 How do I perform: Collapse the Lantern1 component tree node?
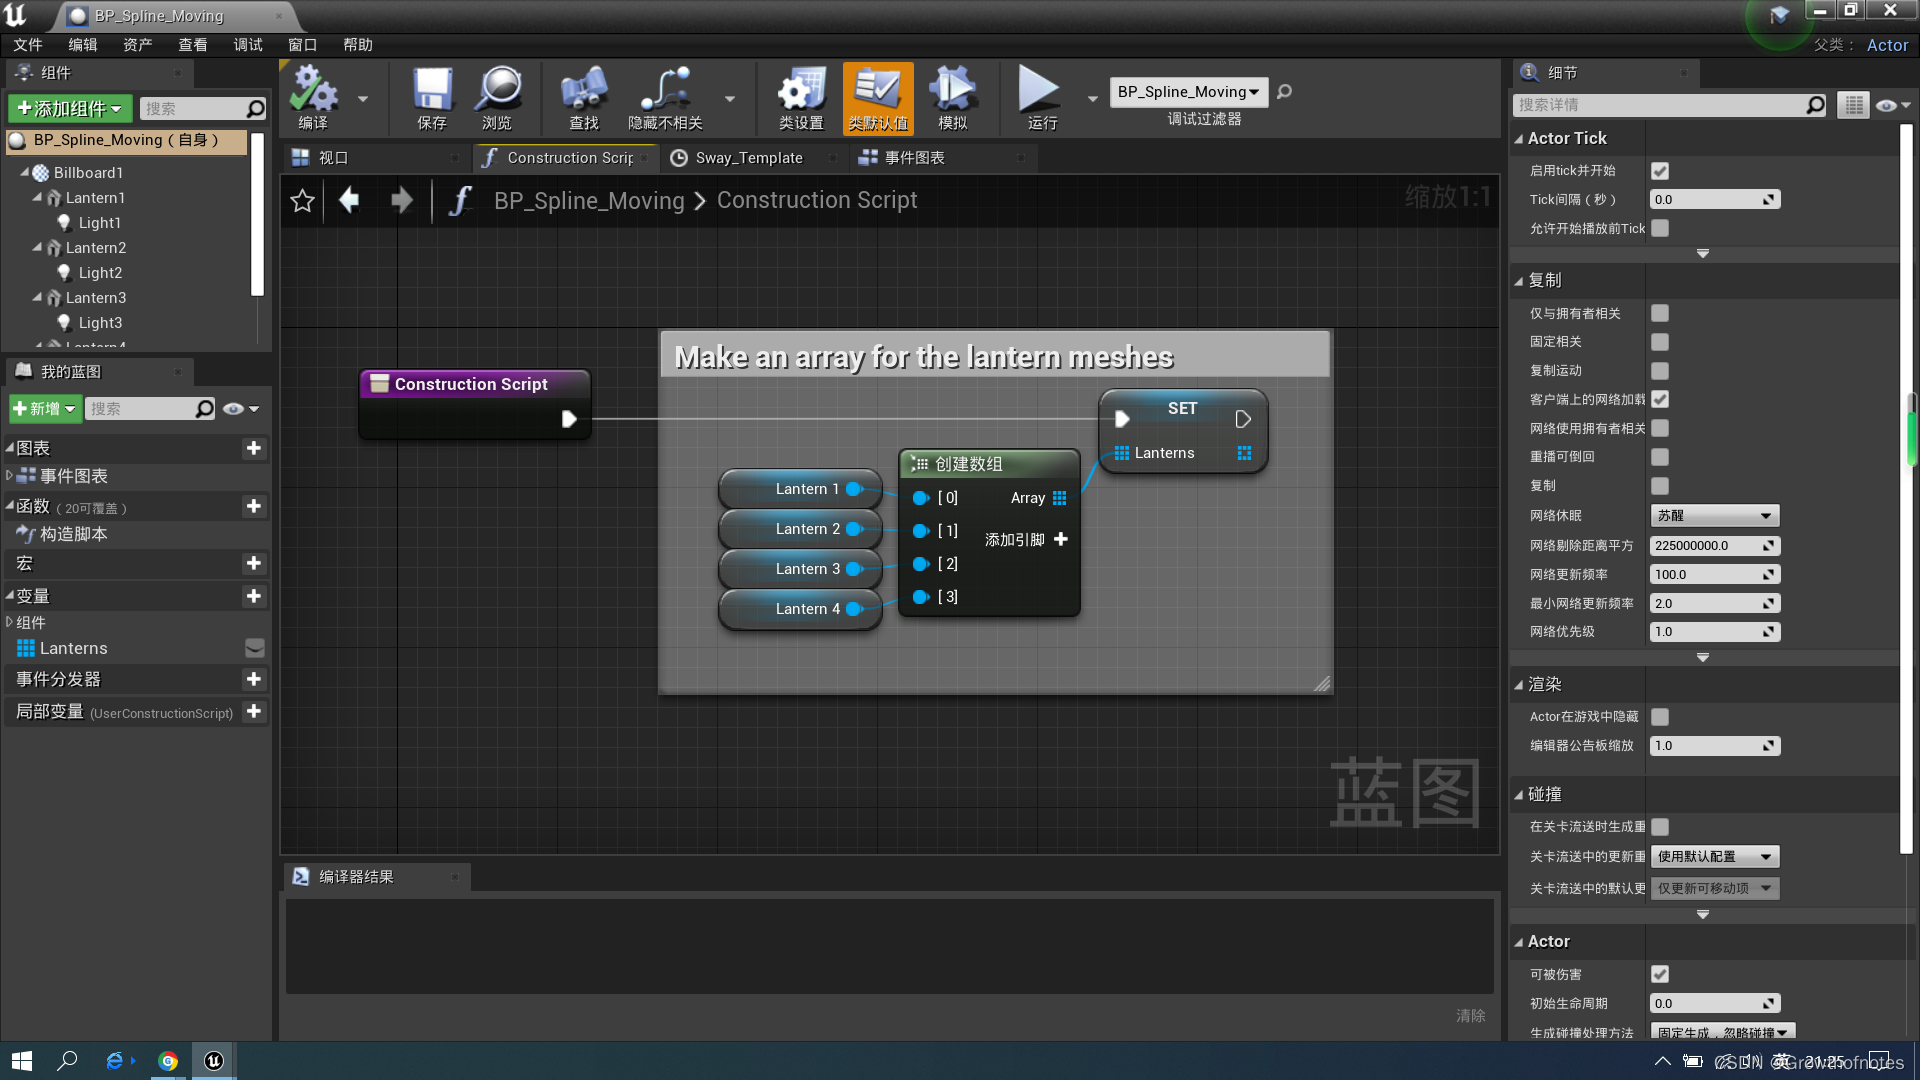37,198
